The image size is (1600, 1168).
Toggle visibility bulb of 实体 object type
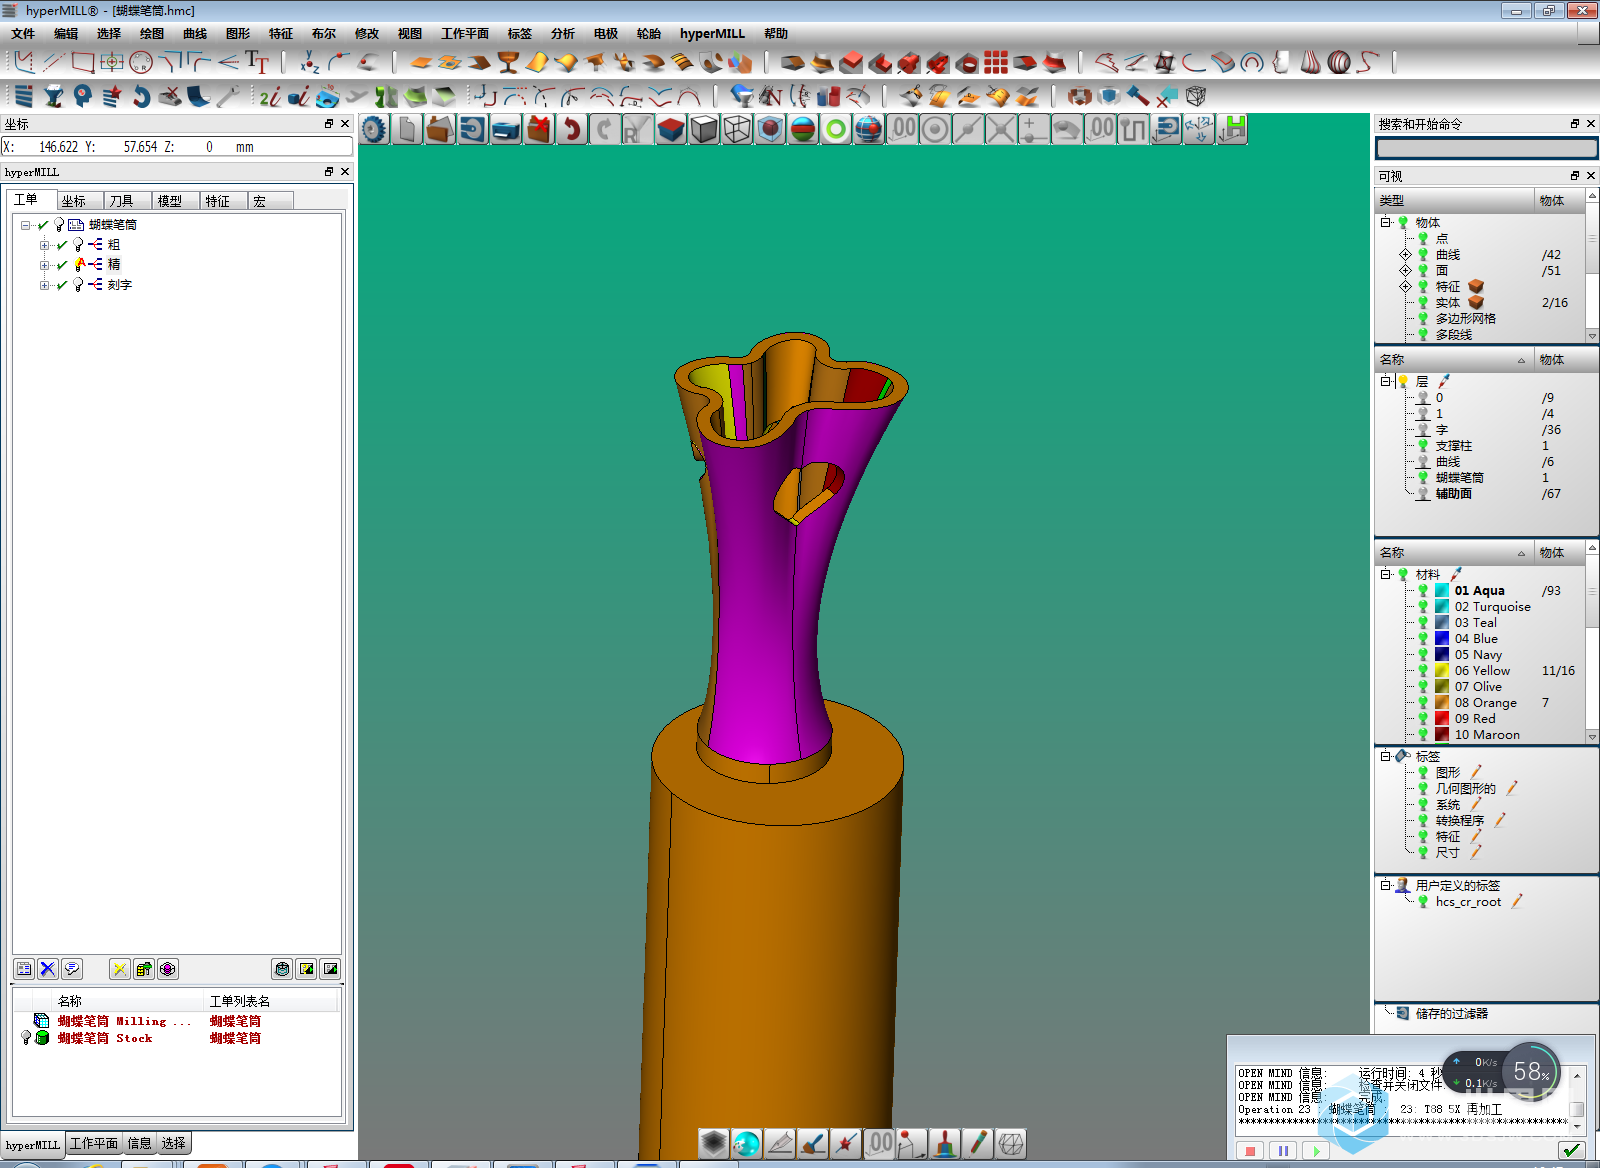pos(1423,303)
